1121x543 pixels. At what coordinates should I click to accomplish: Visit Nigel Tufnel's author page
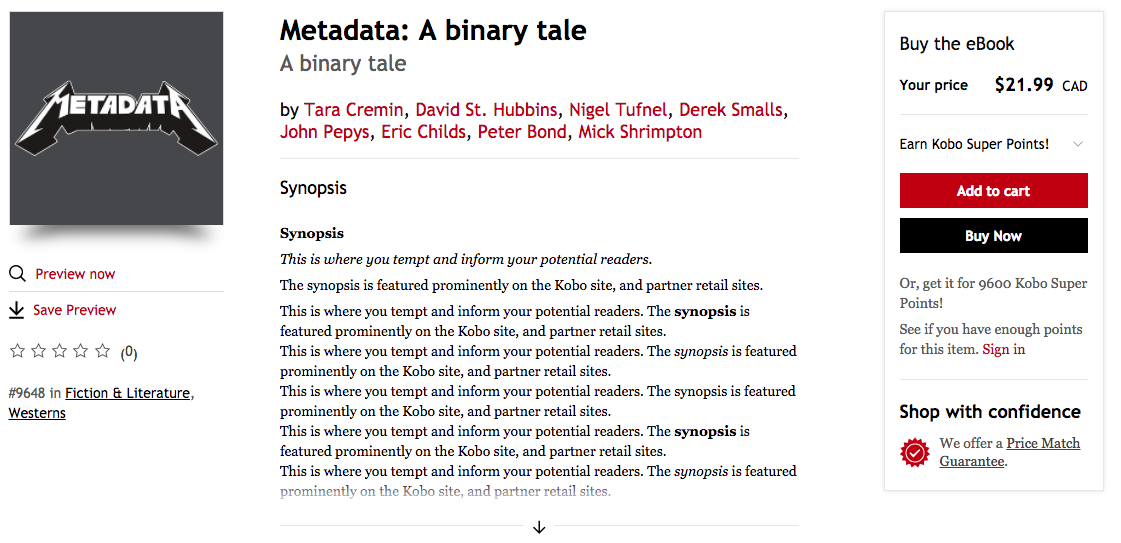pos(619,110)
